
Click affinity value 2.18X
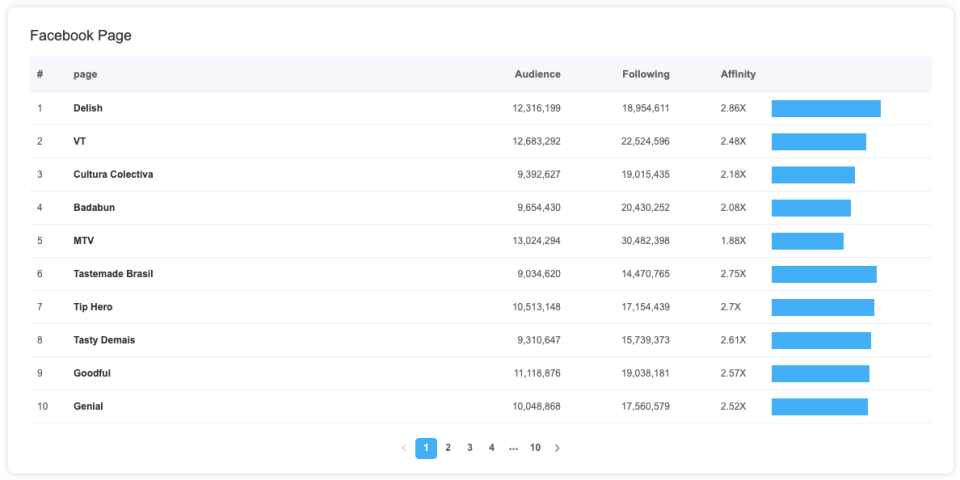click(x=733, y=174)
